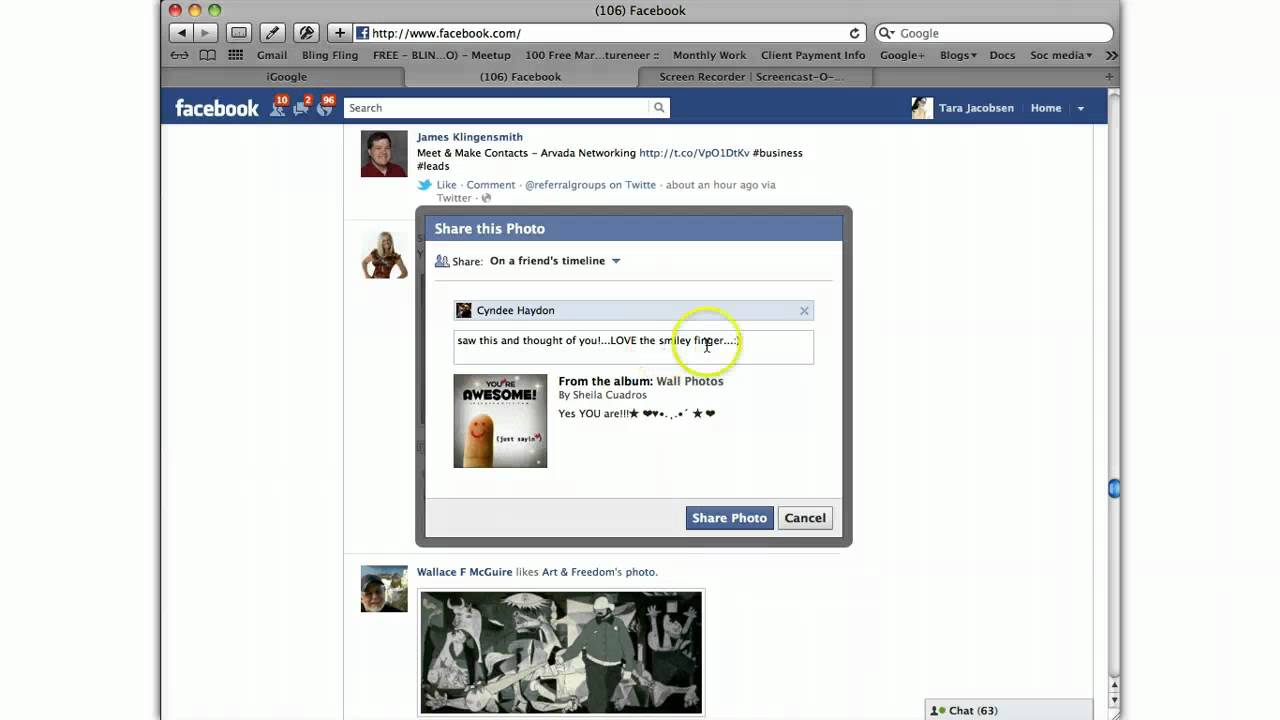
Task: Open Facebook friend requests icon
Action: [x=278, y=108]
